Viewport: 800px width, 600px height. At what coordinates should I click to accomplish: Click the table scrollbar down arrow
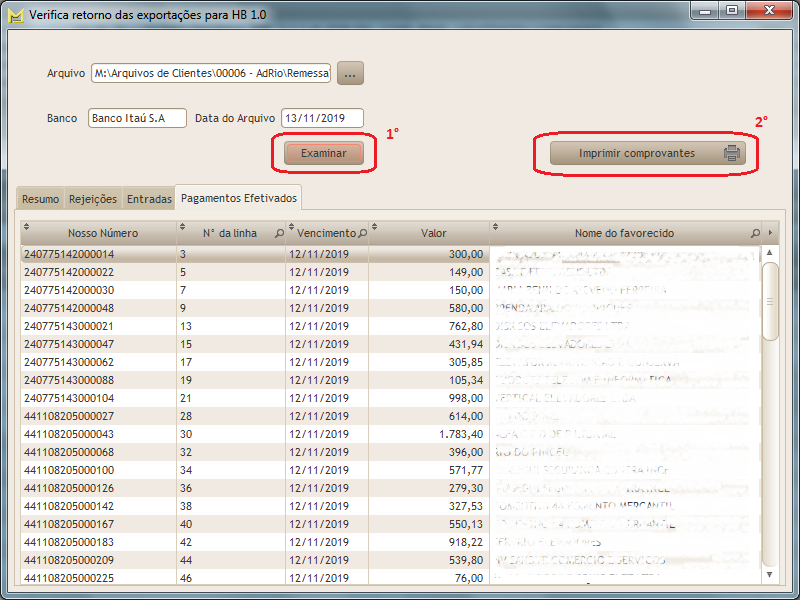769,574
